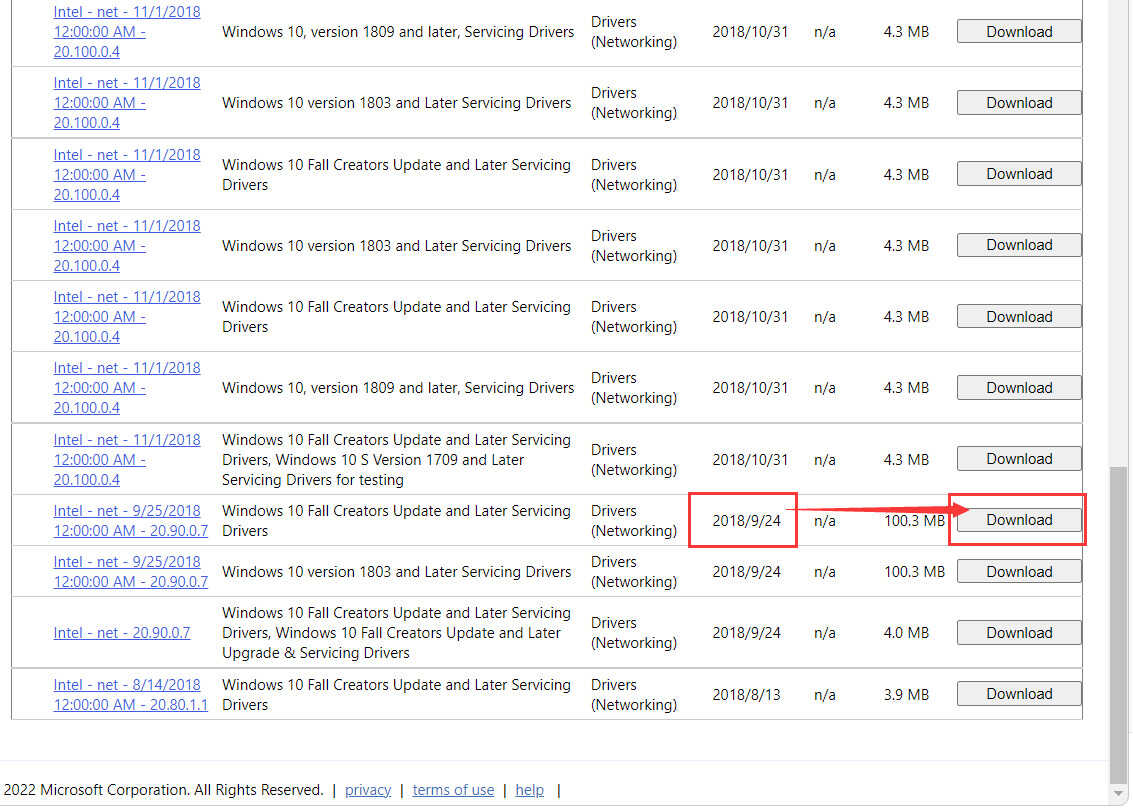The image size is (1133, 808).
Task: Select the 4.0 MB size cell
Action: (906, 633)
